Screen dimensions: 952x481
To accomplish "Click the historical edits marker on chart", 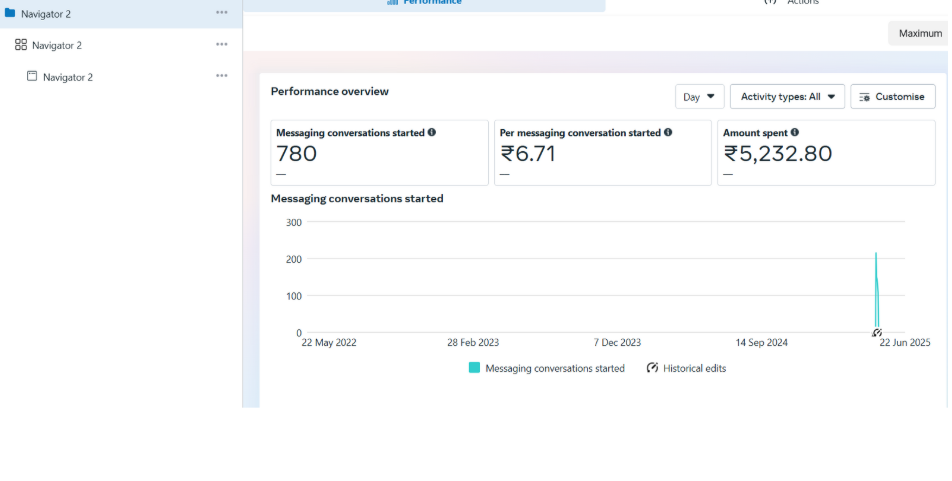I will (x=876, y=333).
